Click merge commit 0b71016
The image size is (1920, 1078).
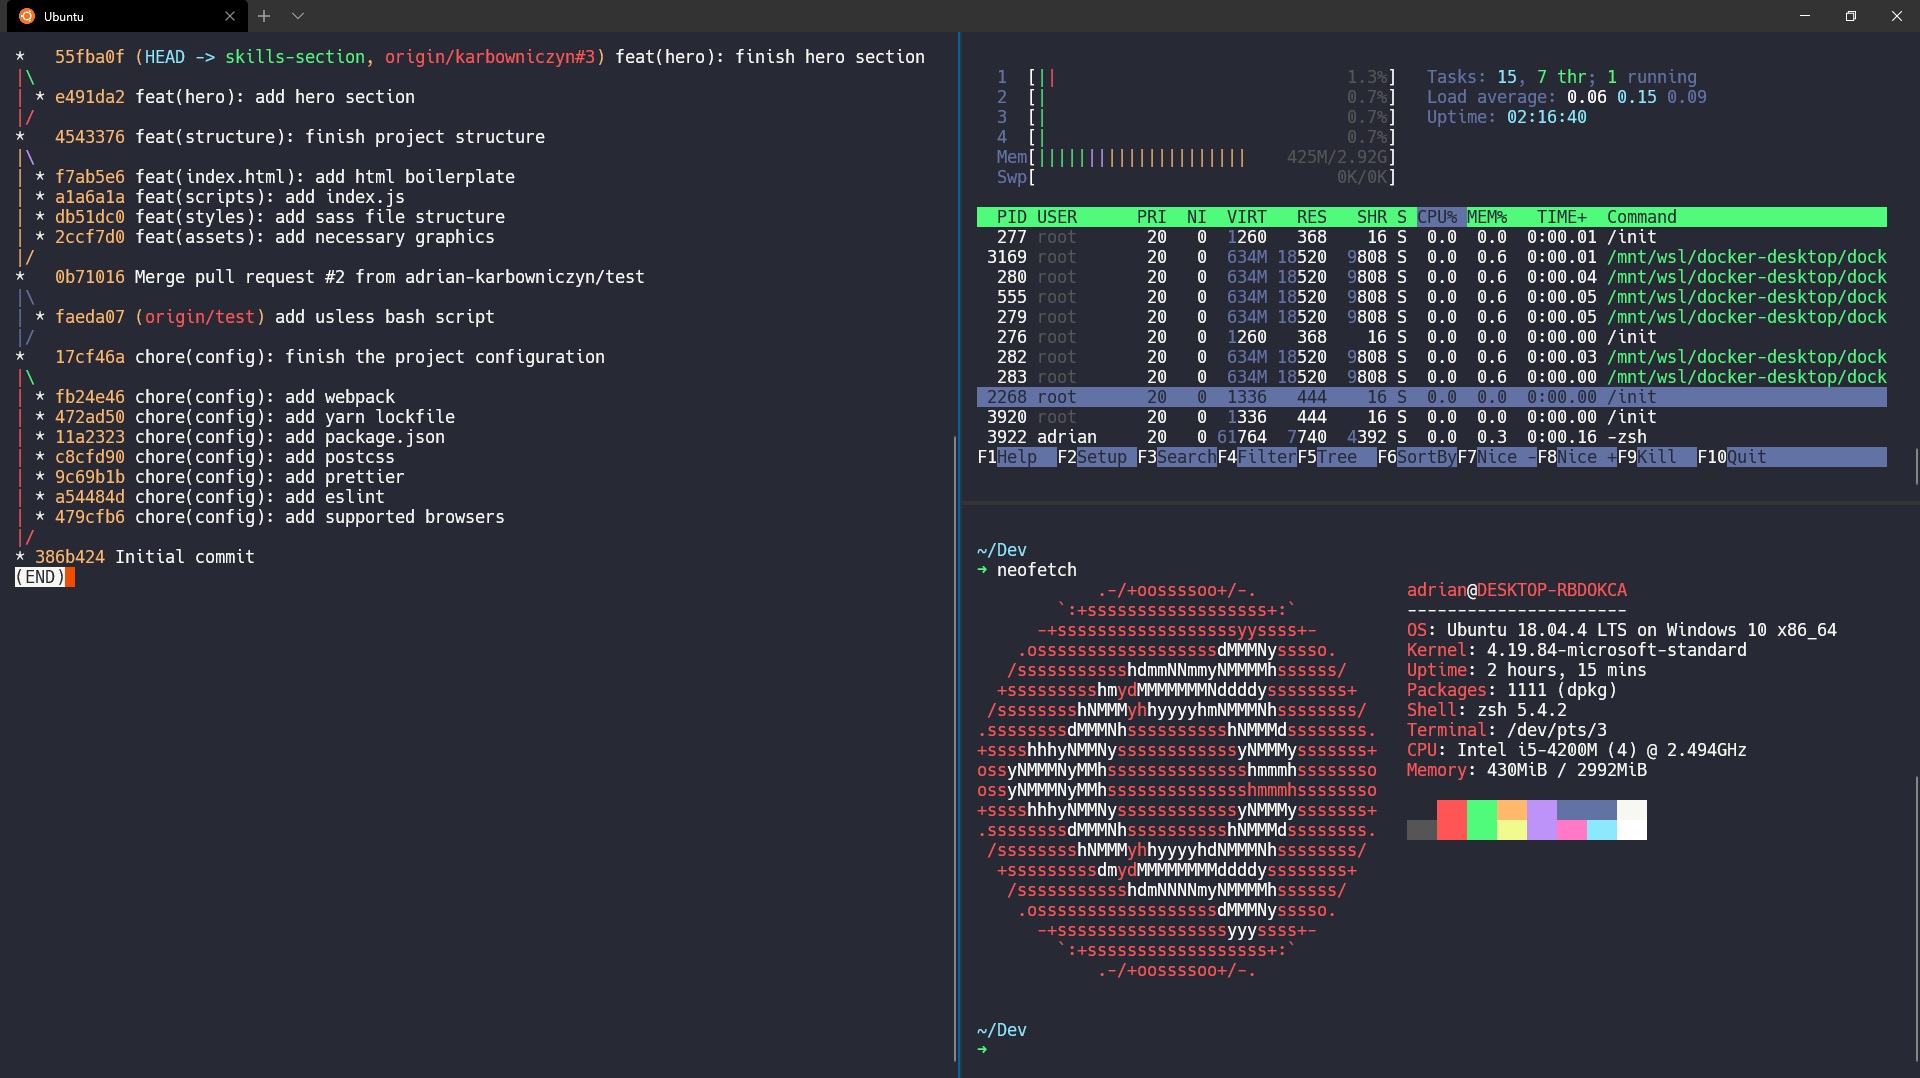coord(350,277)
